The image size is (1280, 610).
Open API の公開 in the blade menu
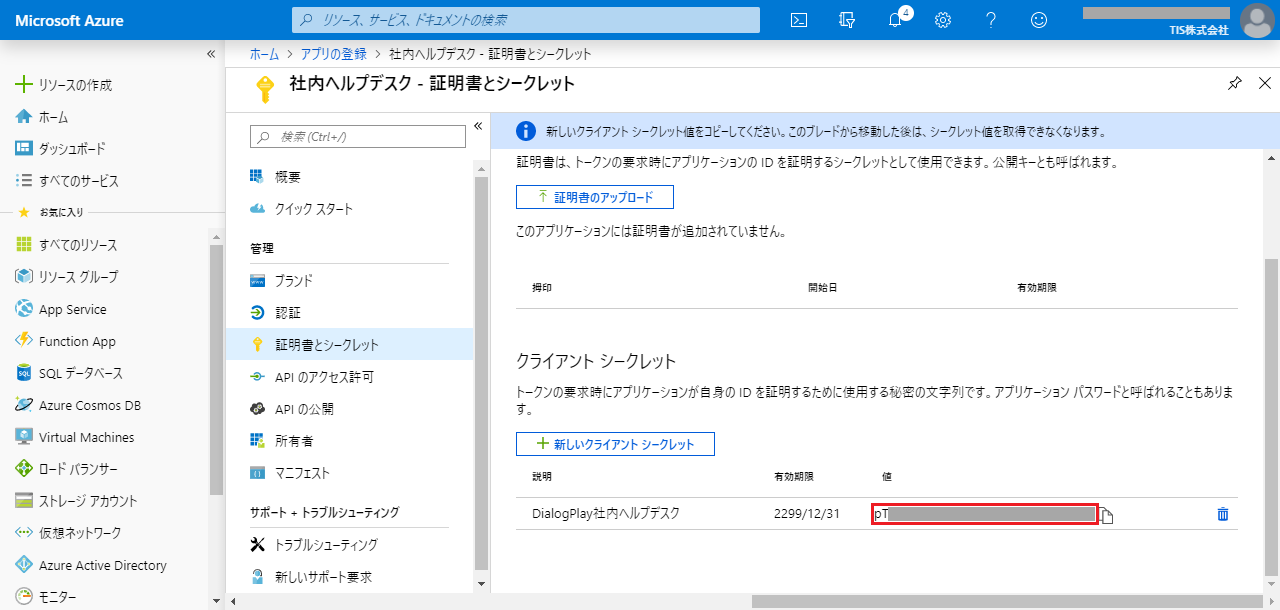click(291, 409)
